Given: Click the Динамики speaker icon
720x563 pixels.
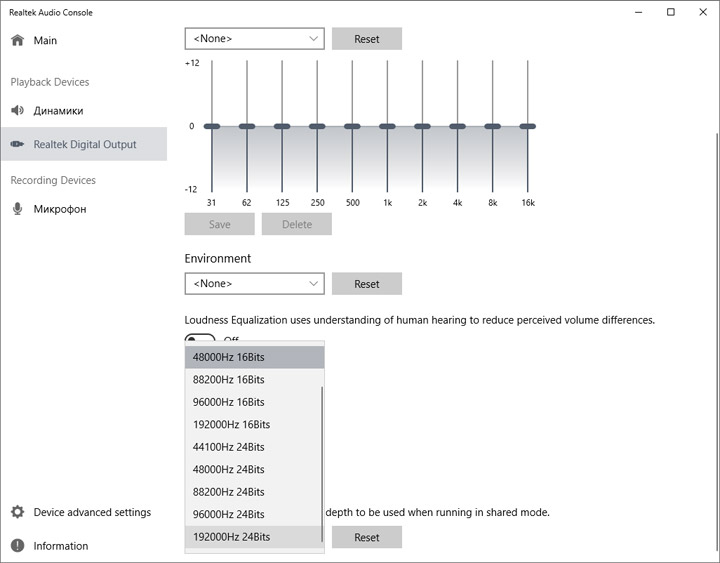Looking at the screenshot, I should tap(17, 111).
